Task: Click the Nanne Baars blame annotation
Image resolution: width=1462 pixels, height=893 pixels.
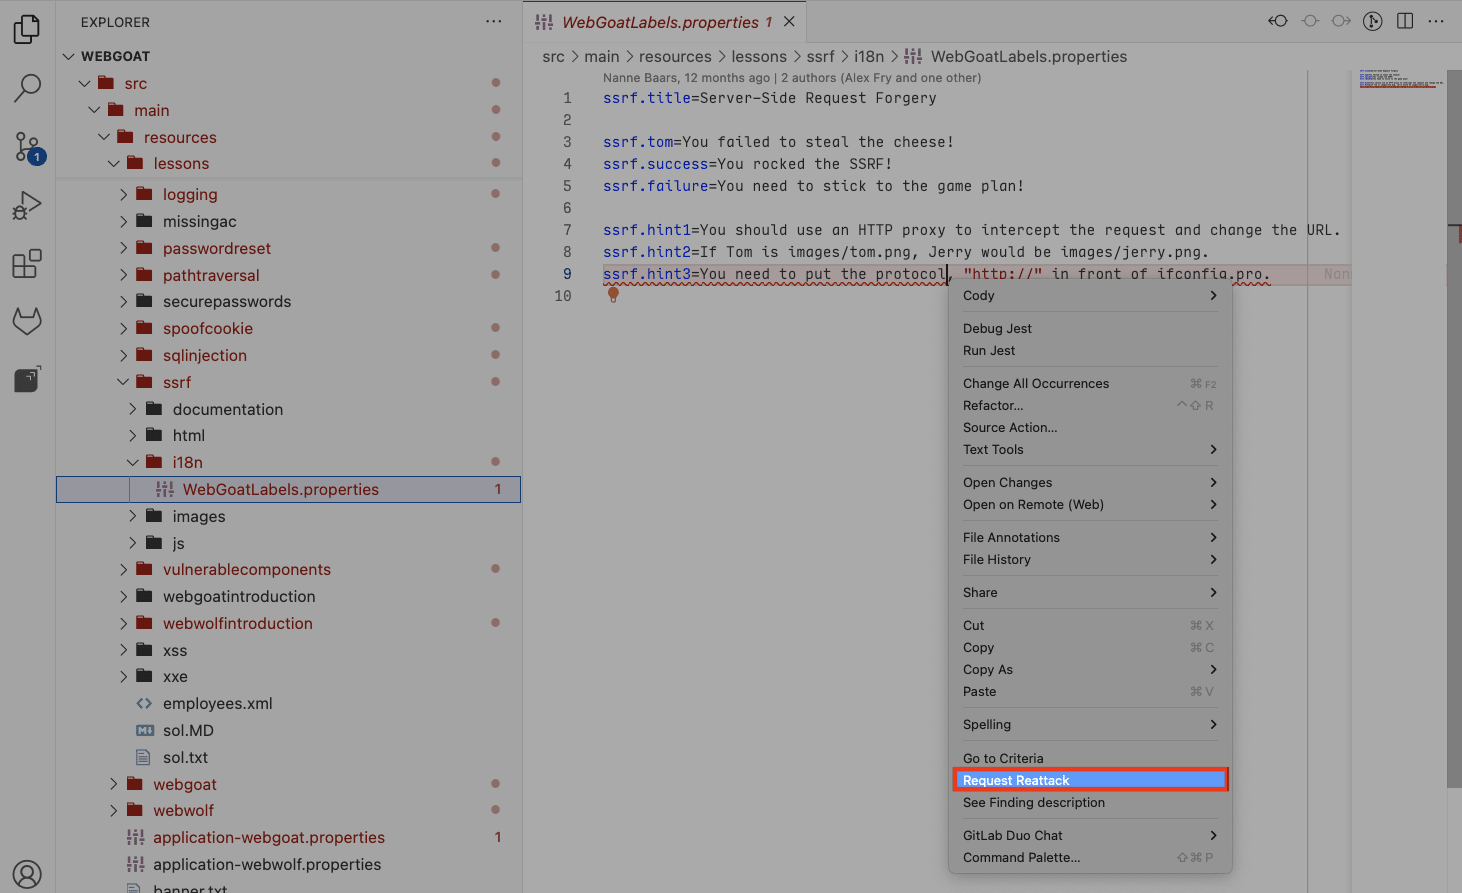Action: click(x=791, y=77)
